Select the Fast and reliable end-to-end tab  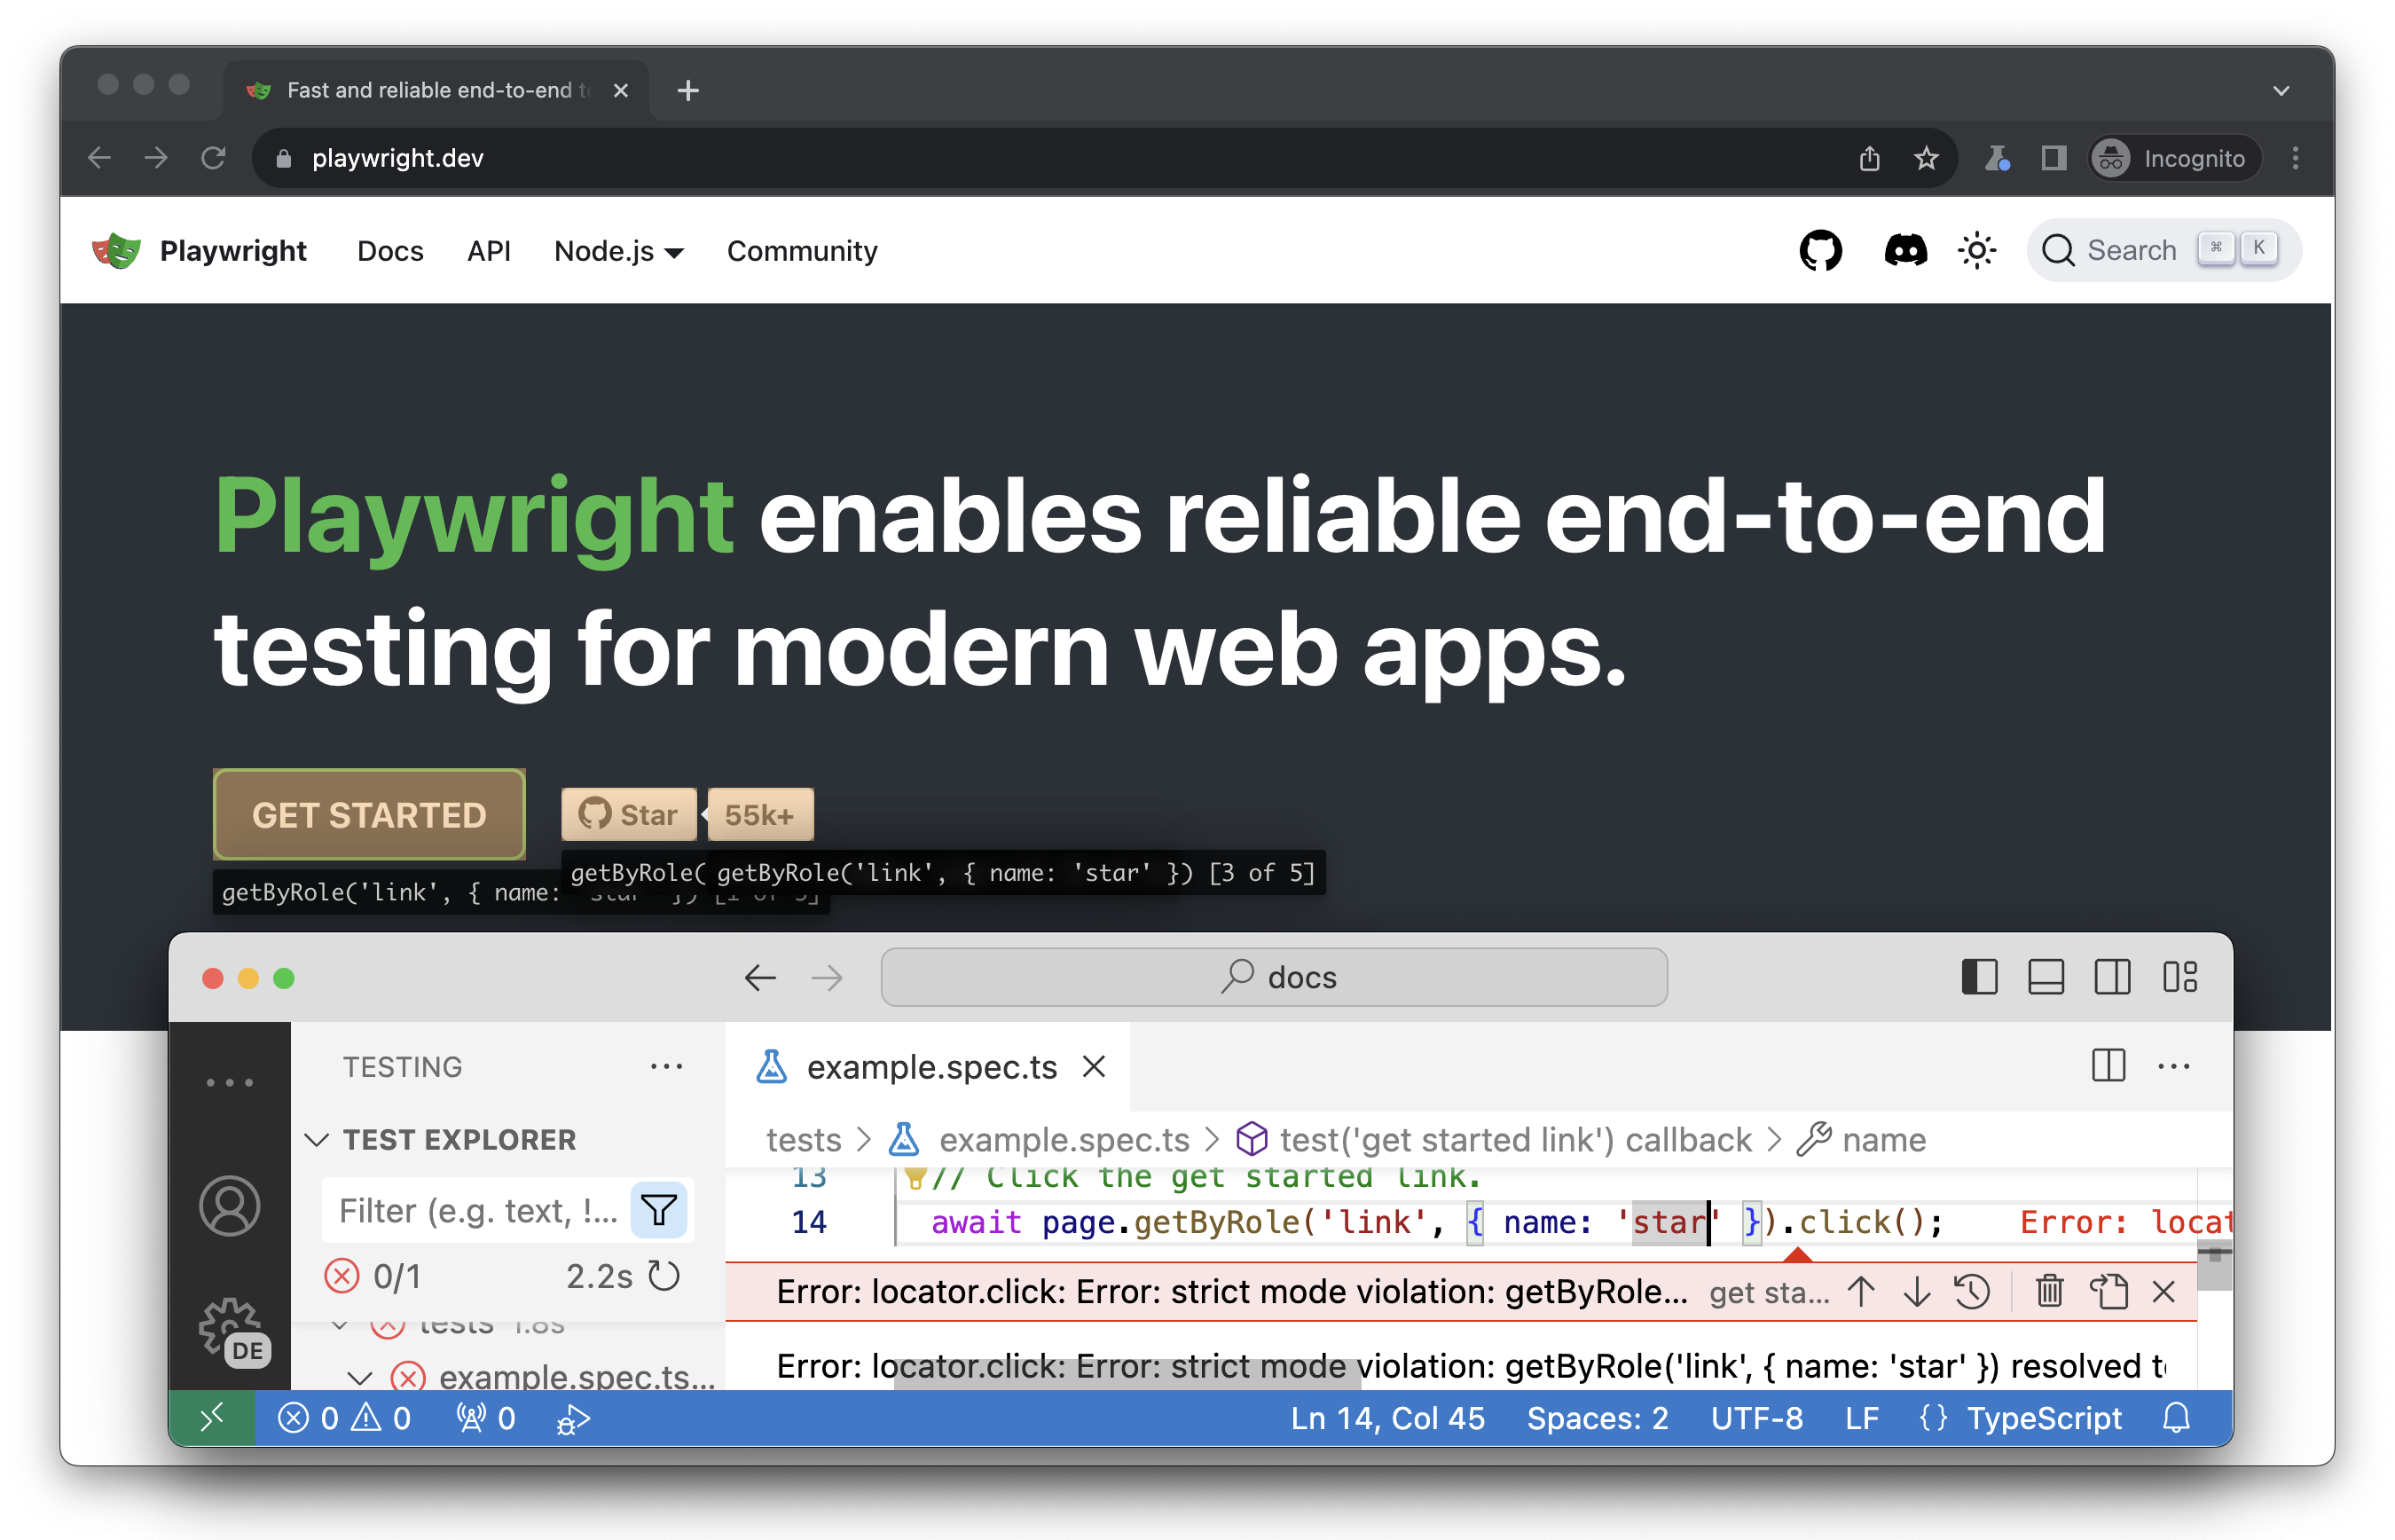[x=436, y=90]
